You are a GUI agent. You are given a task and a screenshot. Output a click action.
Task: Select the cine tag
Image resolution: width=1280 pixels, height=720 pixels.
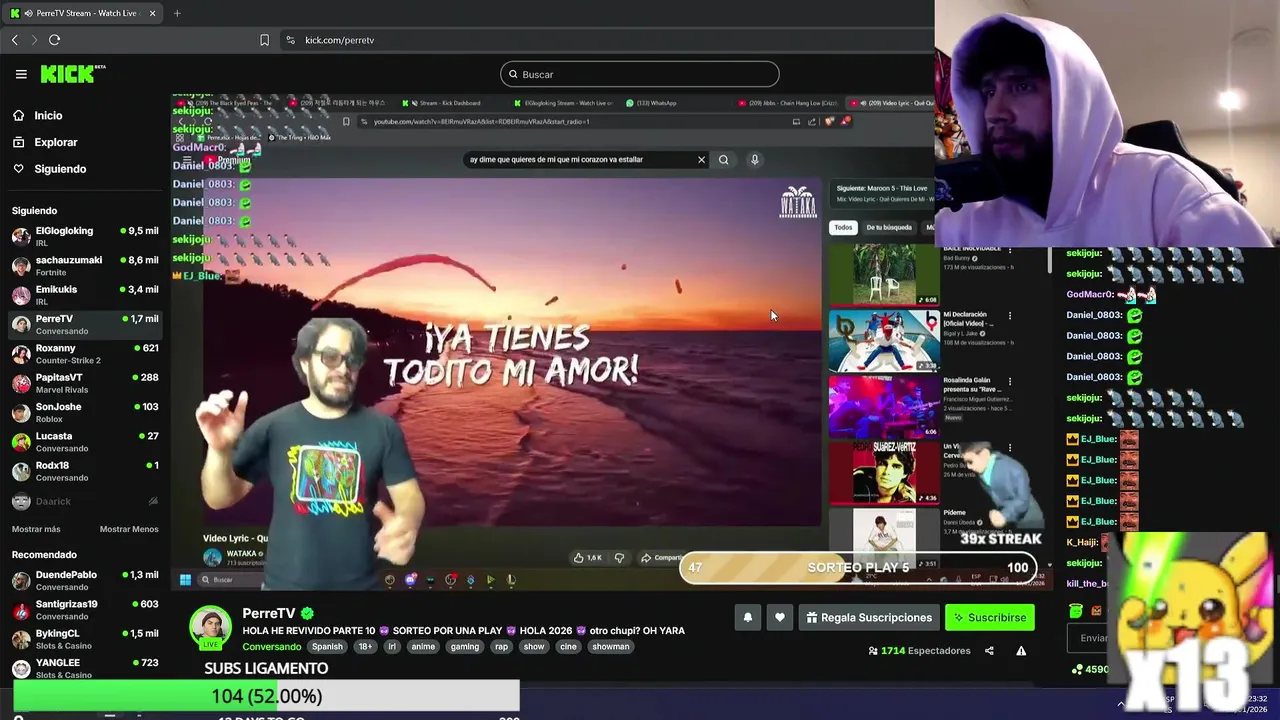pos(568,647)
